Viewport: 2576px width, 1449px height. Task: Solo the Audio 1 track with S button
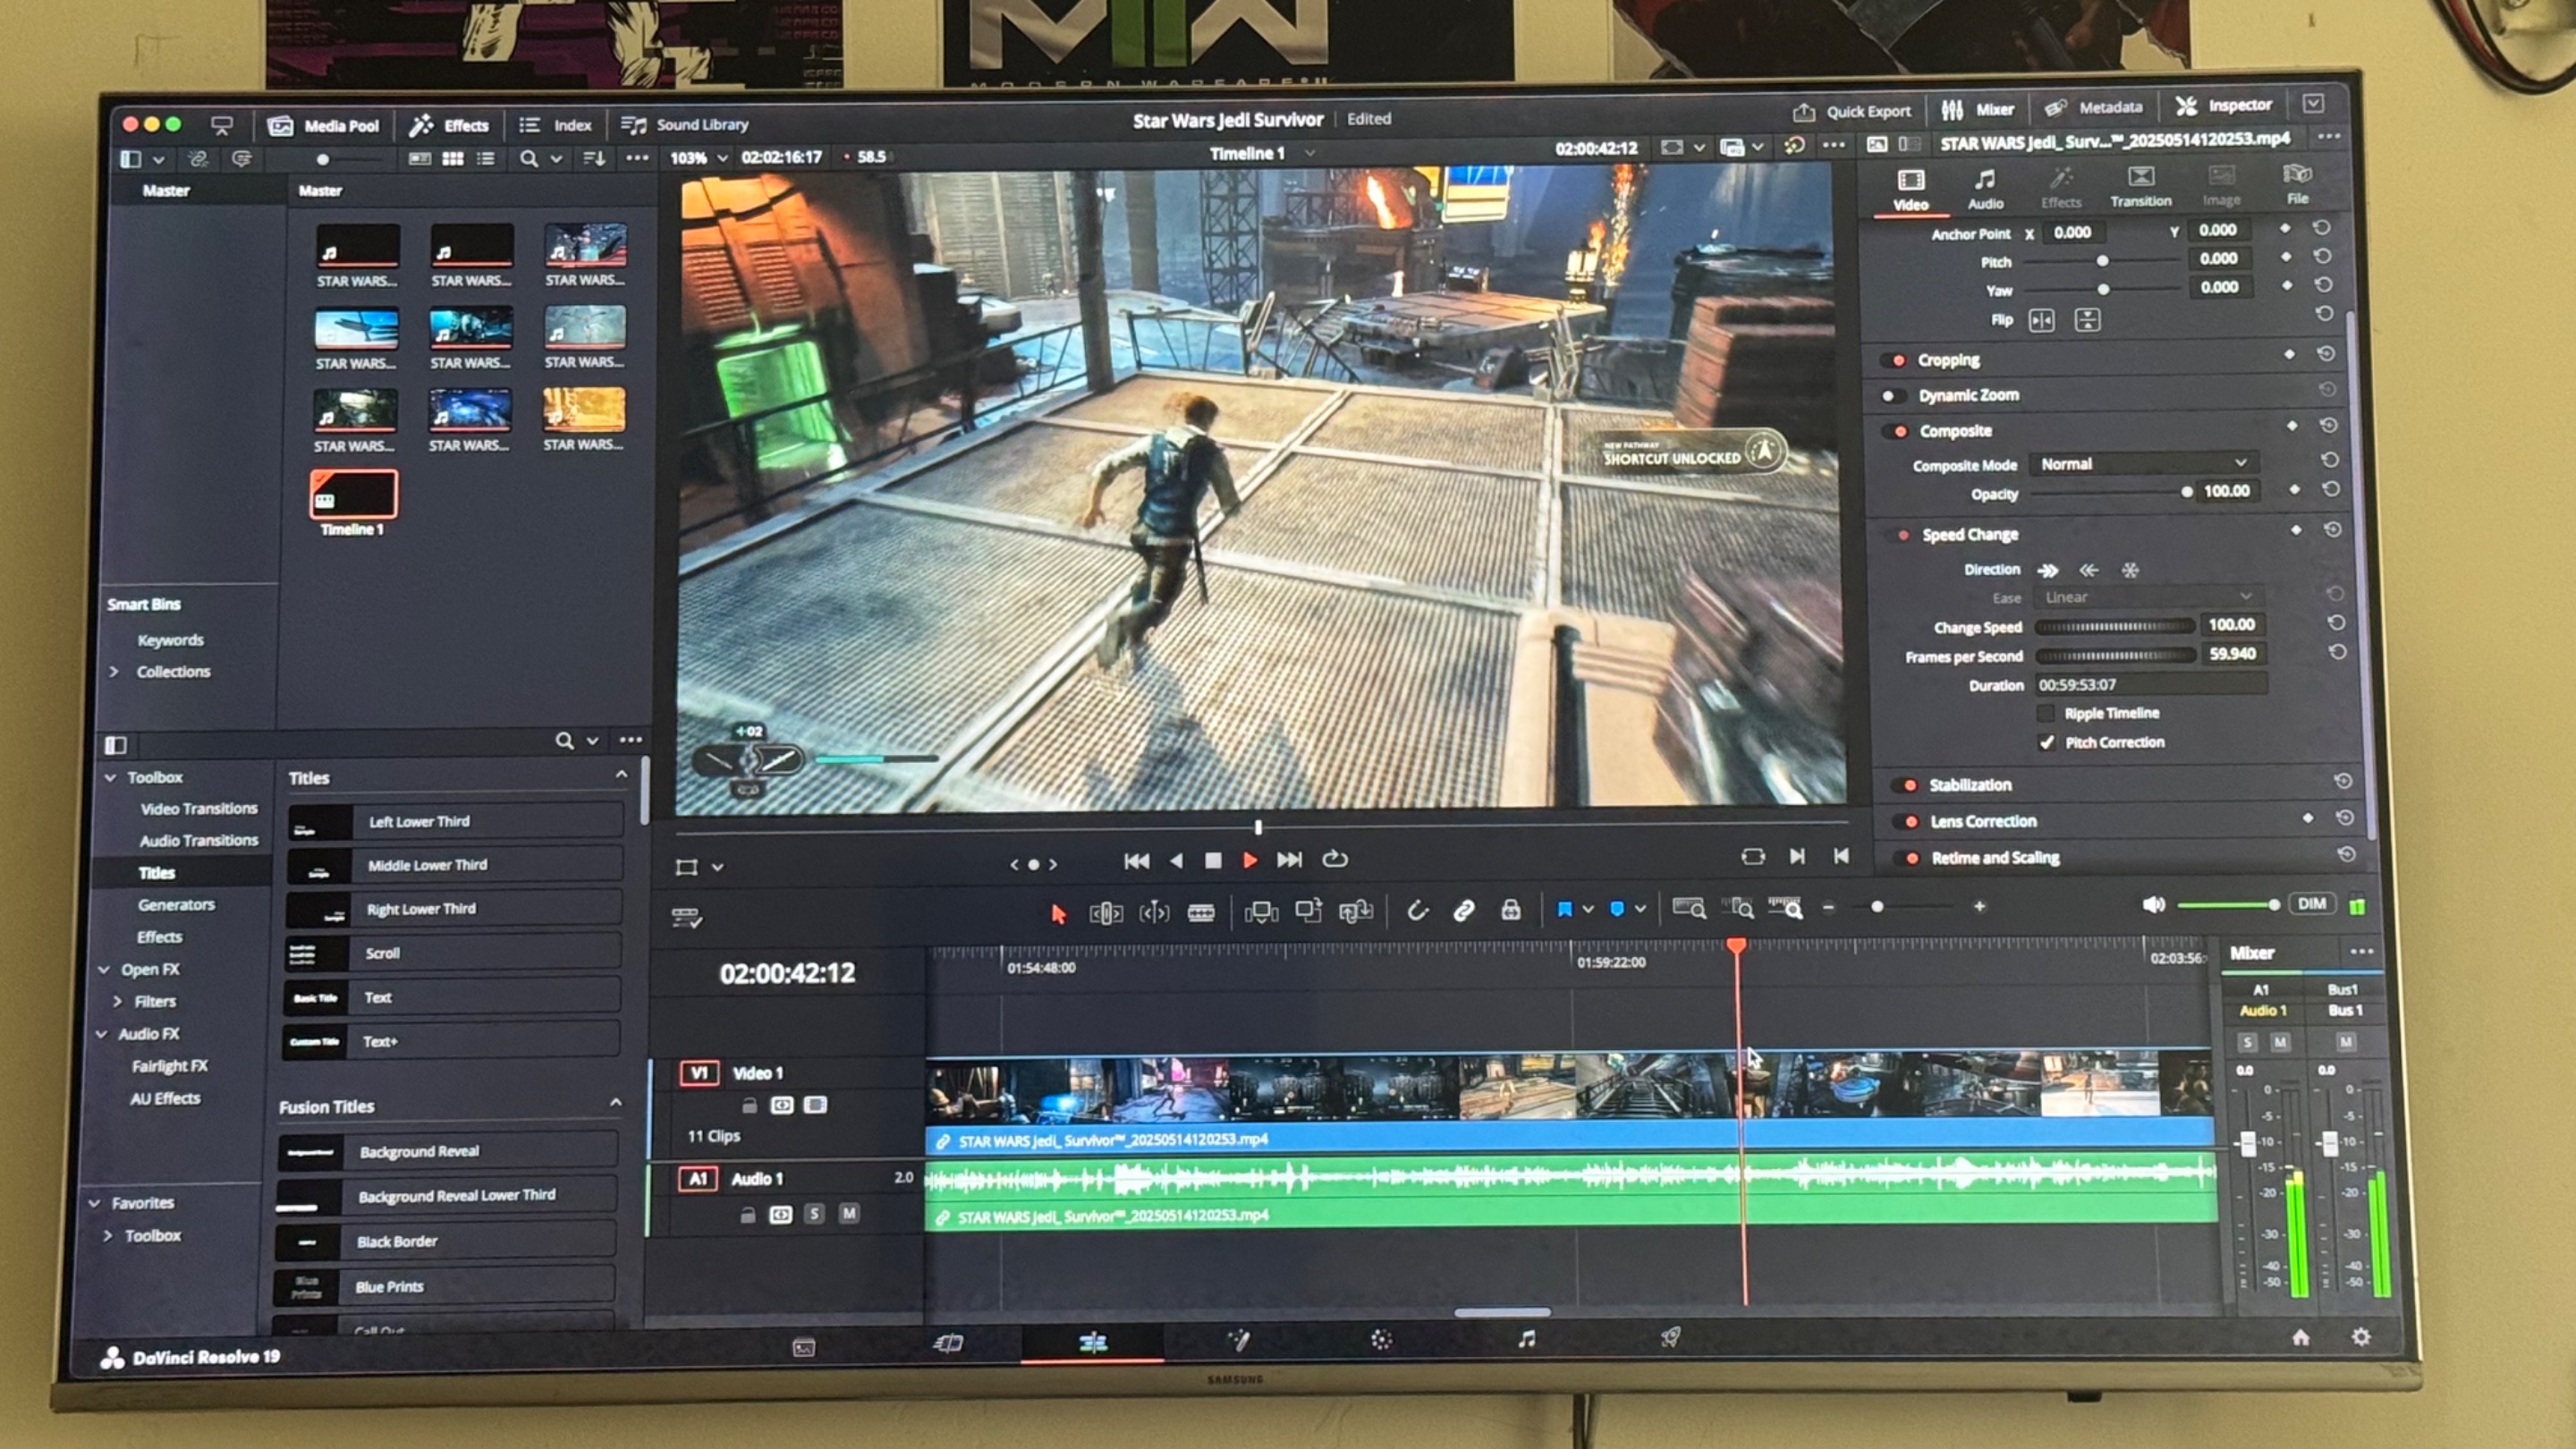(814, 1214)
